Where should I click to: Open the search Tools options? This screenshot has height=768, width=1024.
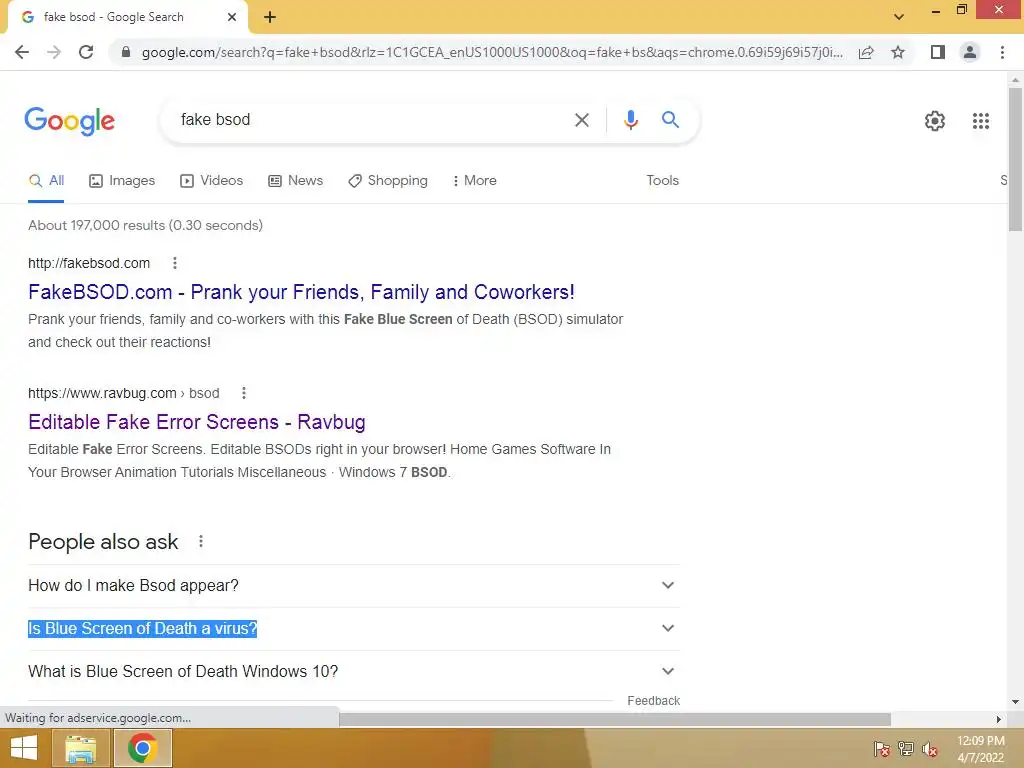(x=662, y=181)
